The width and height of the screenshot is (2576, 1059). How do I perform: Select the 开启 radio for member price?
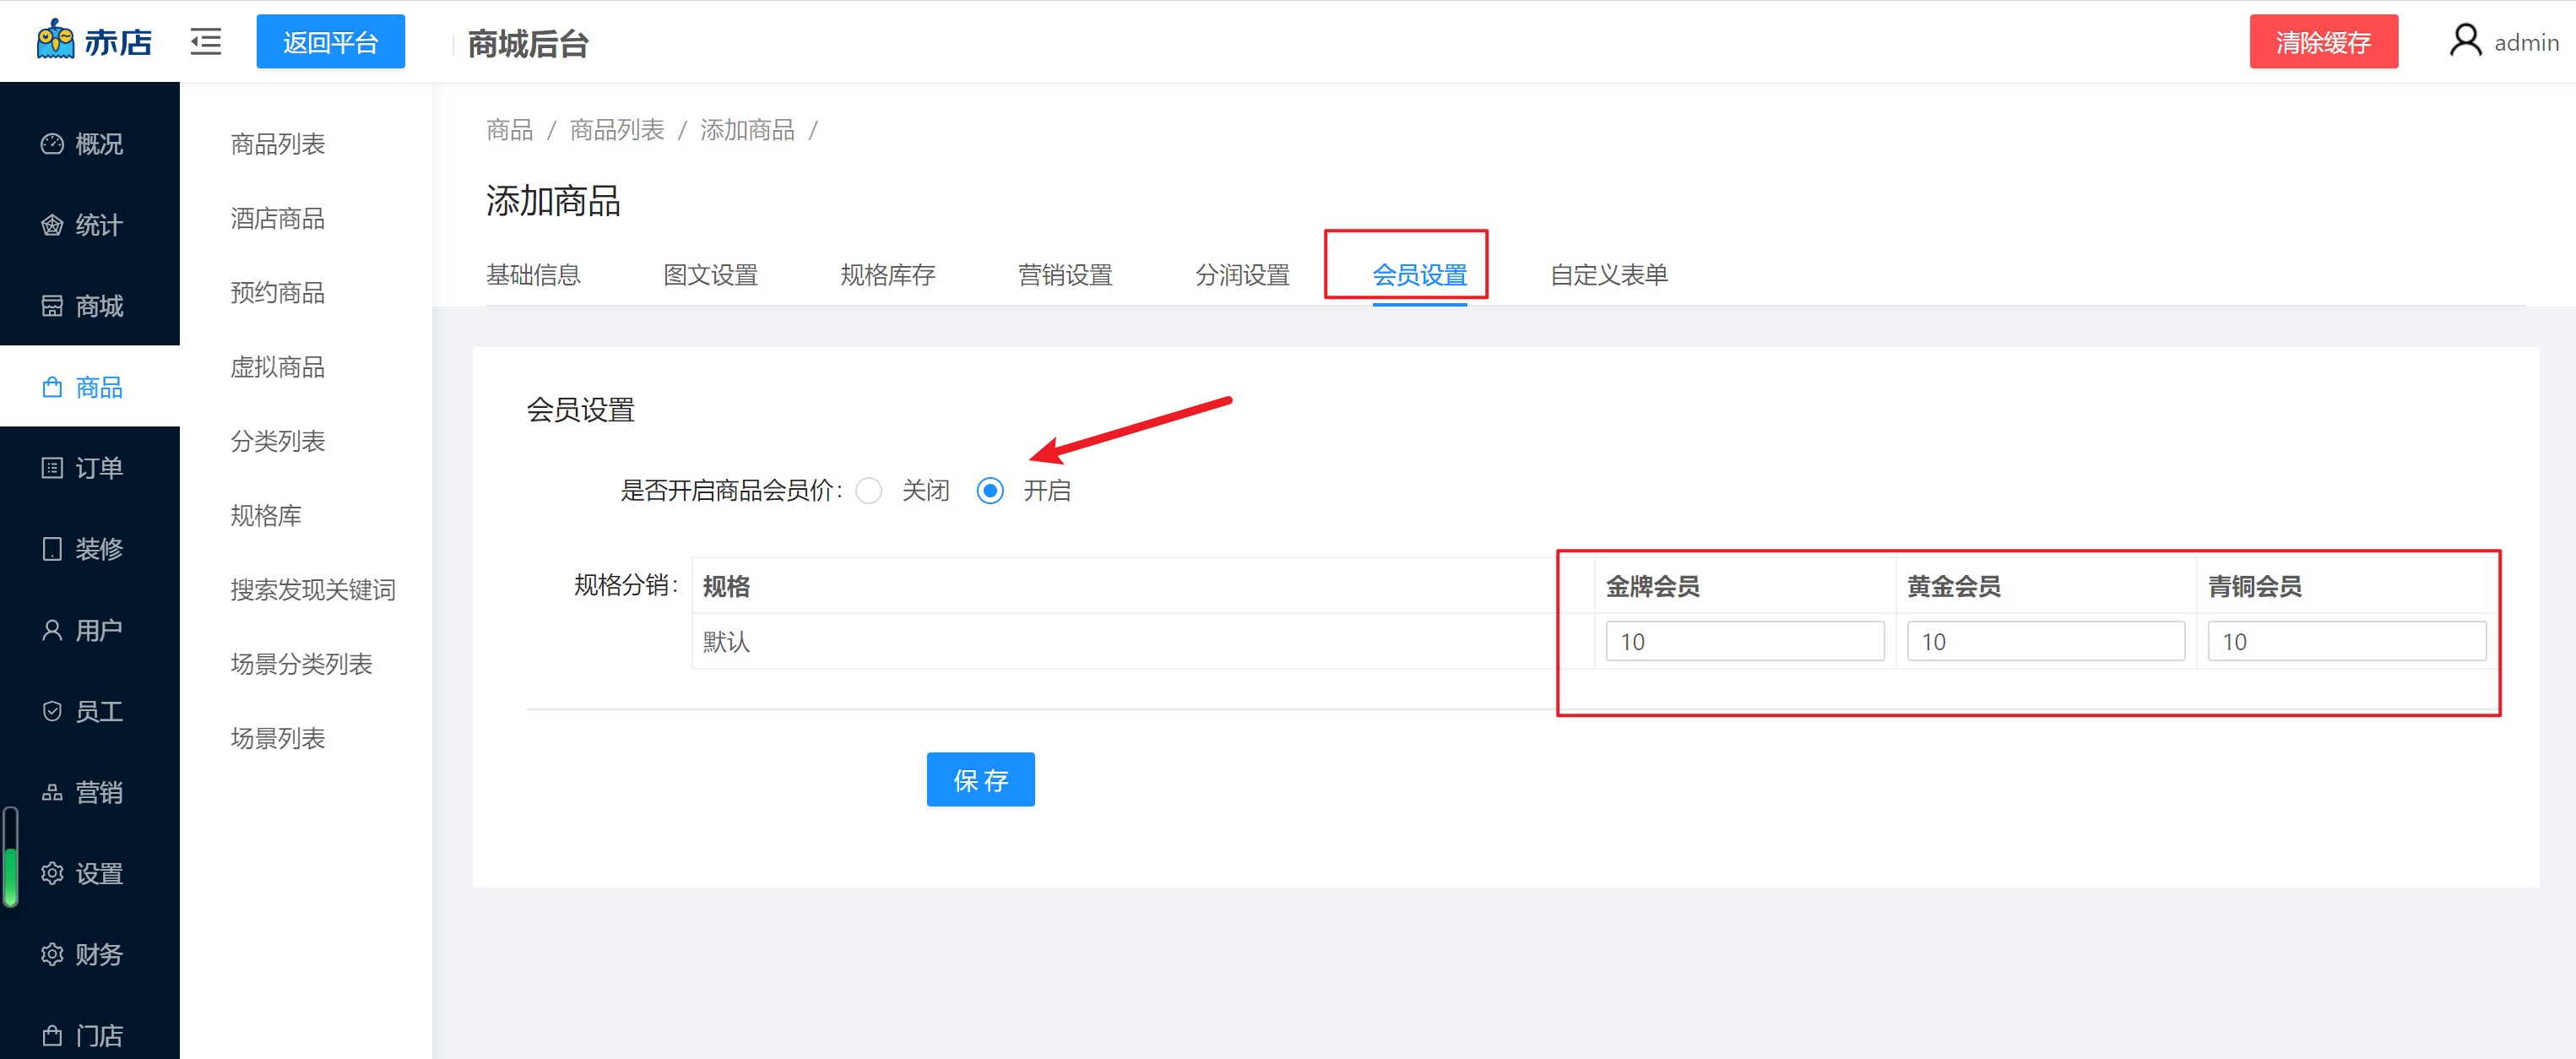click(990, 491)
